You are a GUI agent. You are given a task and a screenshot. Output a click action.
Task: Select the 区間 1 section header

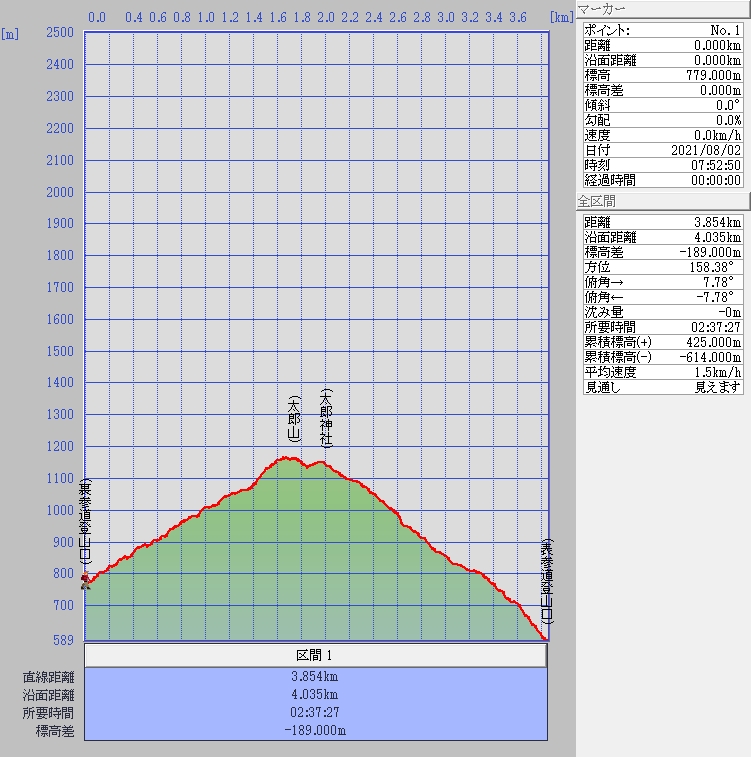pos(315,655)
